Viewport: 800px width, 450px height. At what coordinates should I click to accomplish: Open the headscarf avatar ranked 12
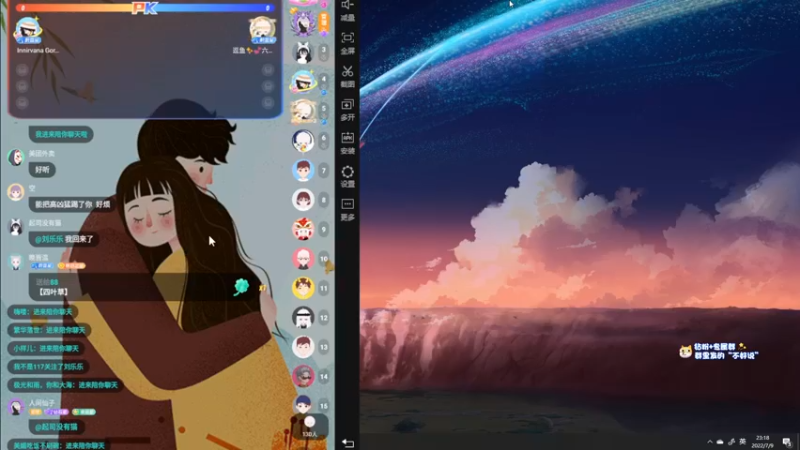303,317
